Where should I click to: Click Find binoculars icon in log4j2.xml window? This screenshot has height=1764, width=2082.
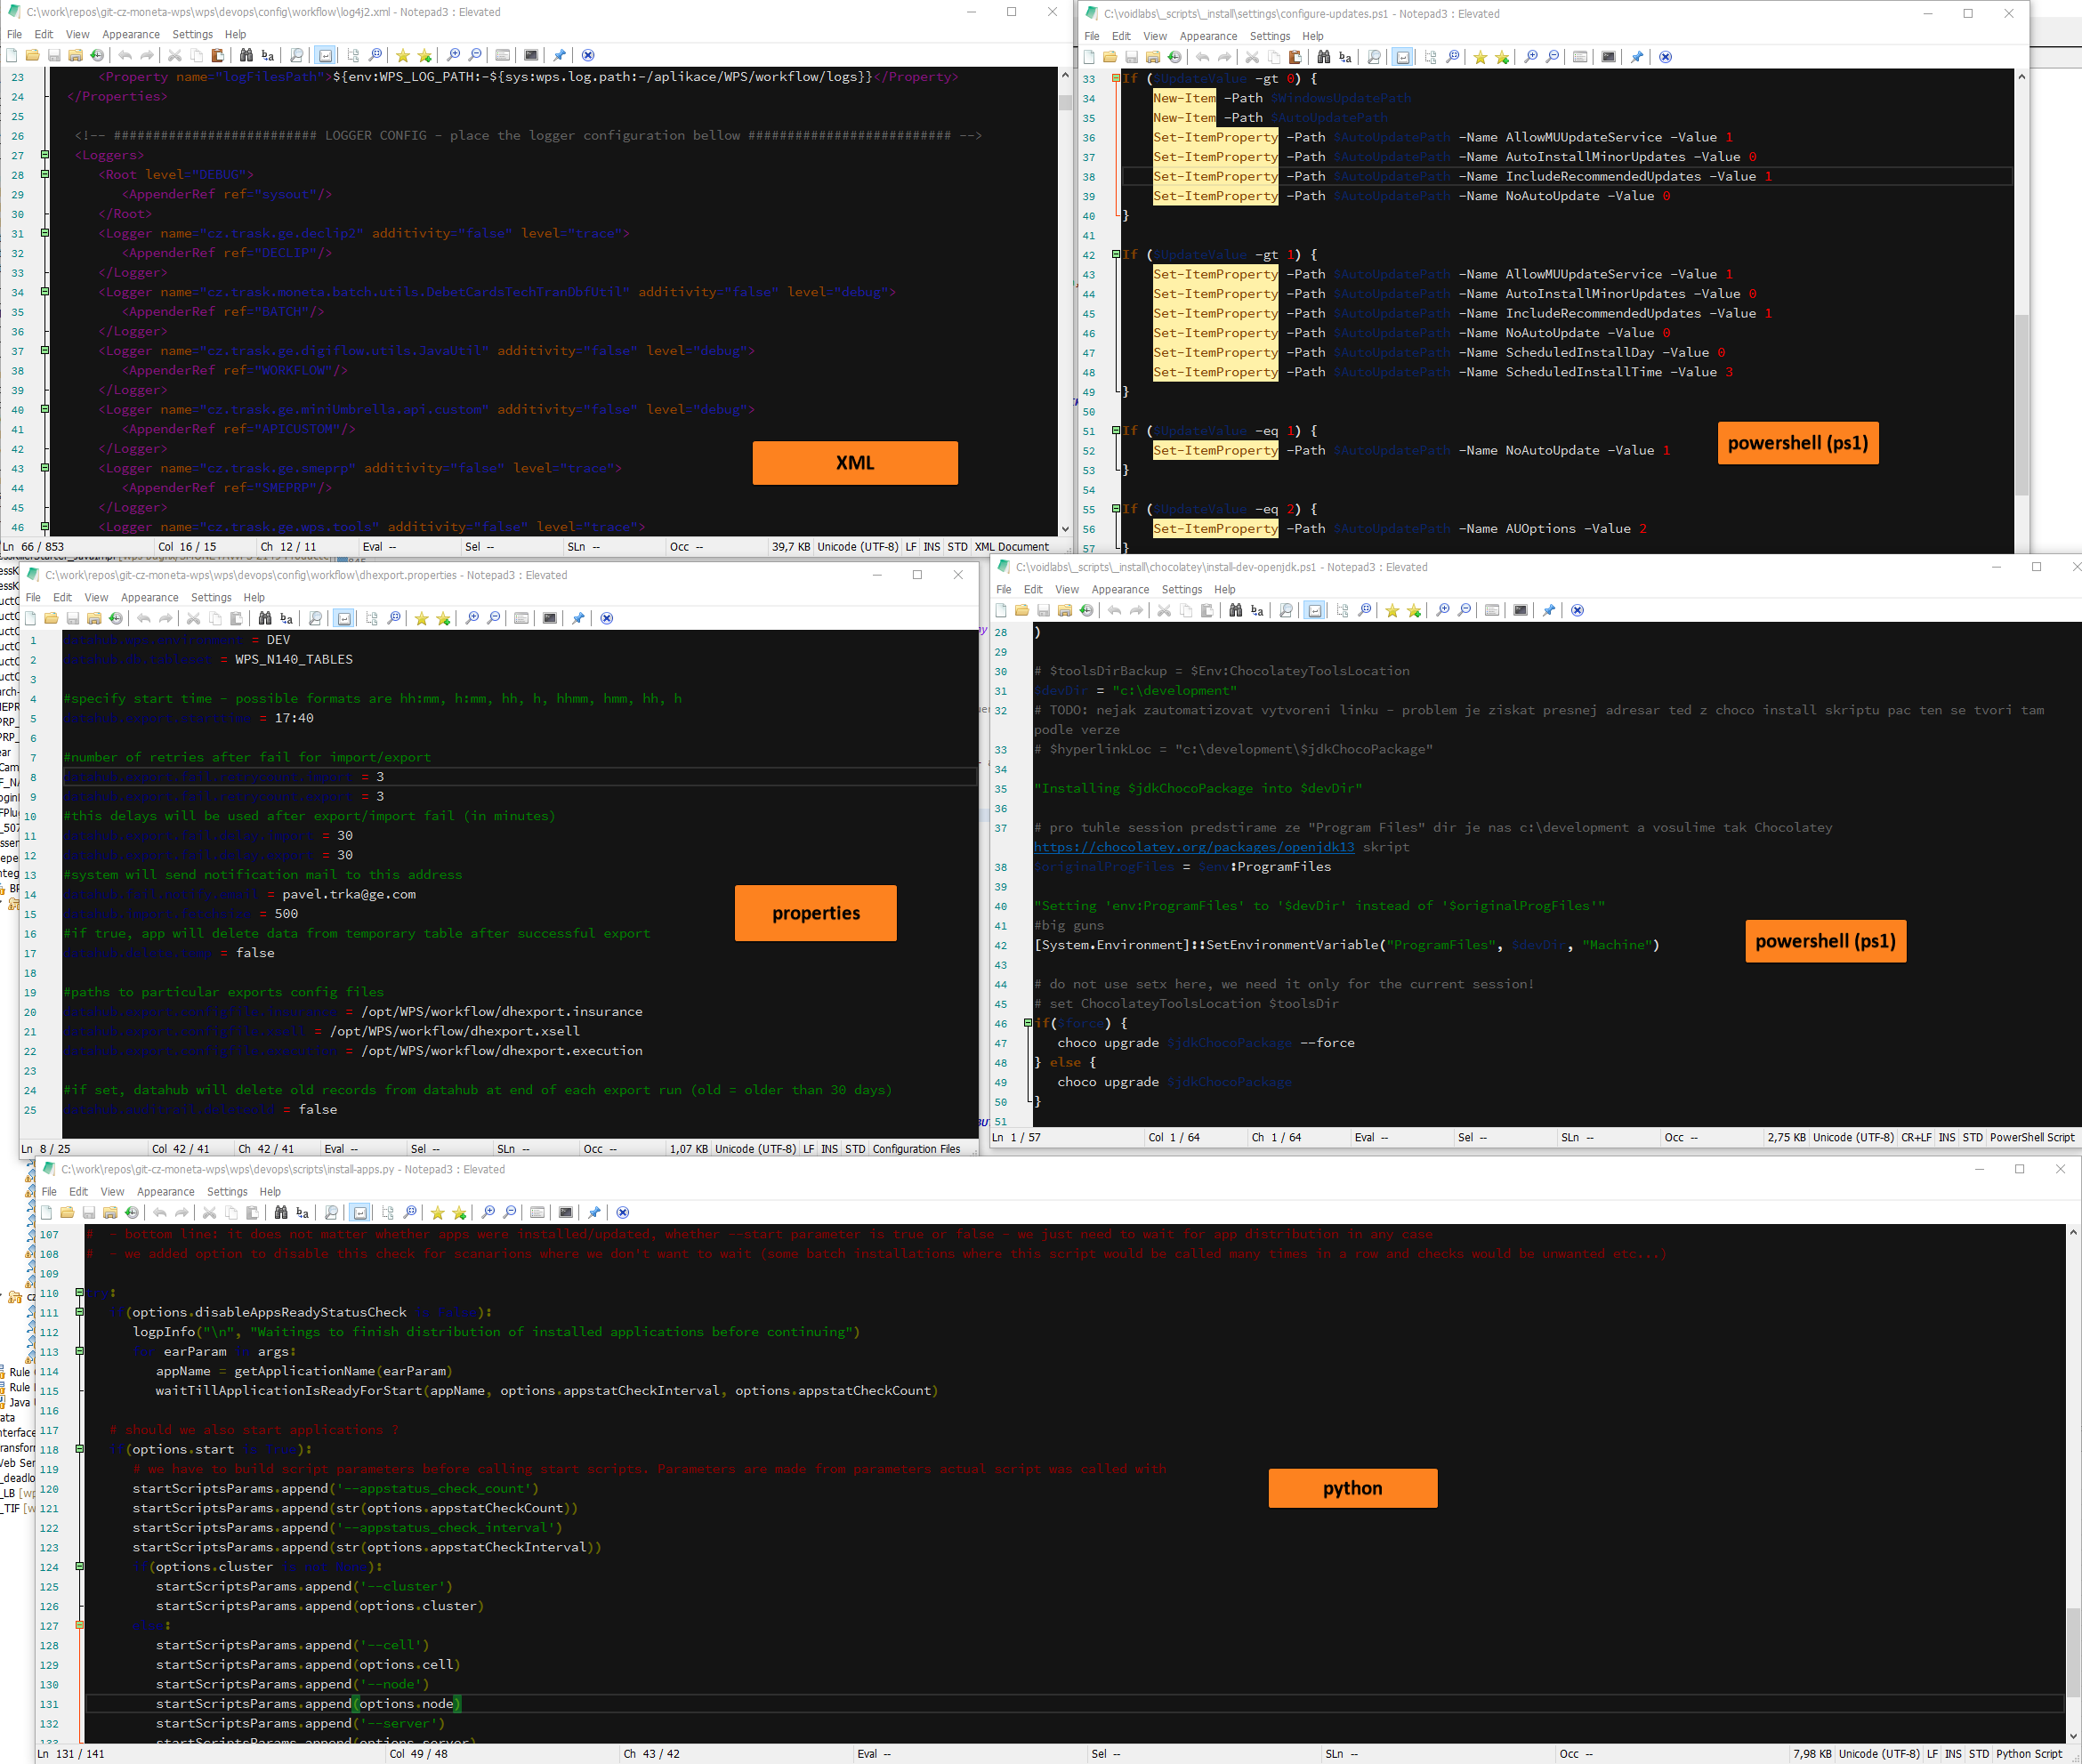click(x=246, y=55)
